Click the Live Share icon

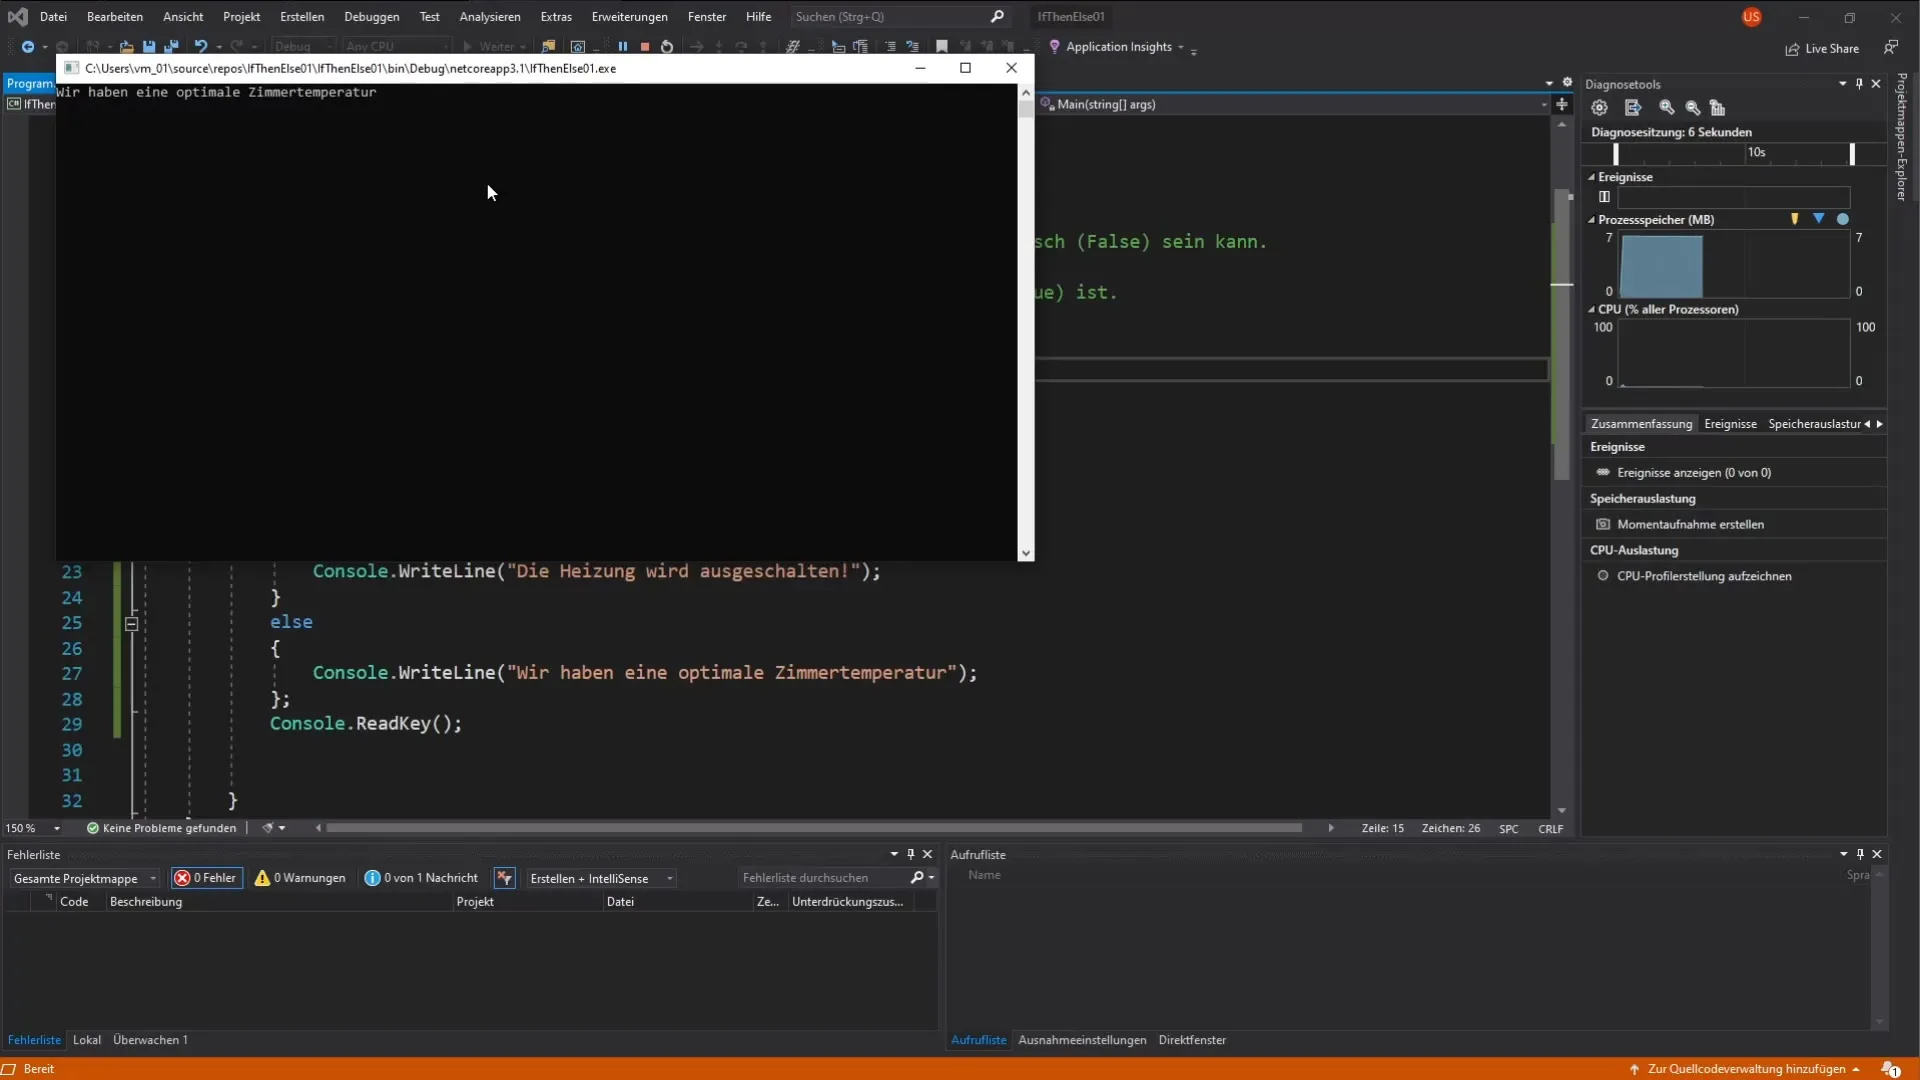[x=1792, y=49]
